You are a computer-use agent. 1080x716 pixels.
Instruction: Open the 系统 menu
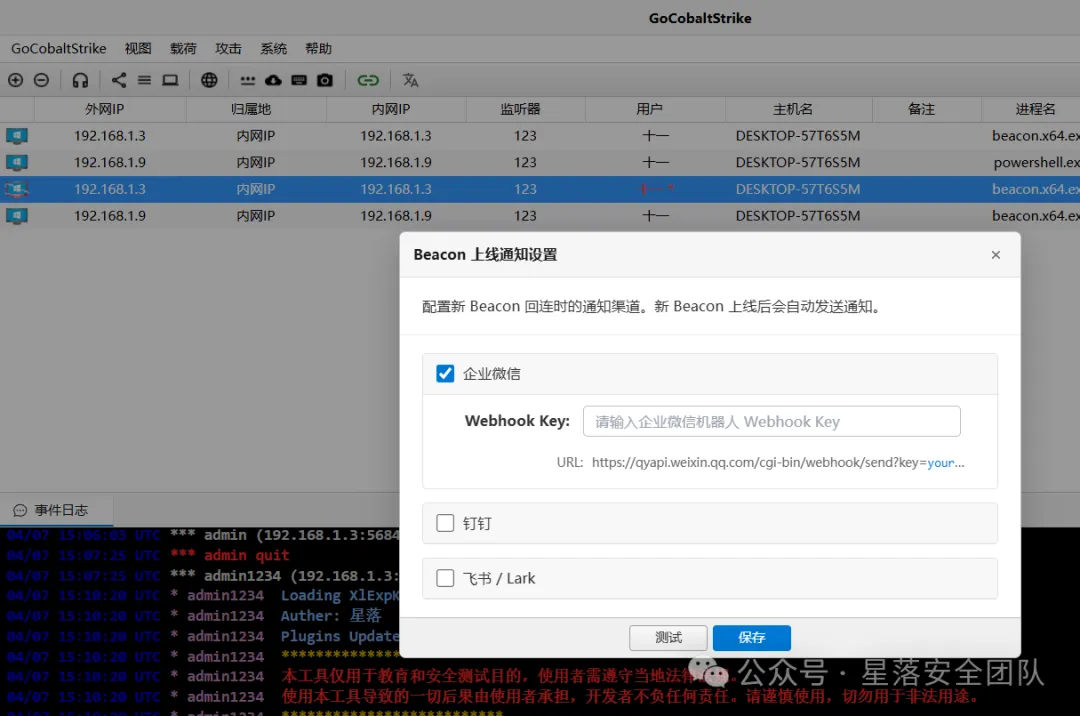pos(273,48)
